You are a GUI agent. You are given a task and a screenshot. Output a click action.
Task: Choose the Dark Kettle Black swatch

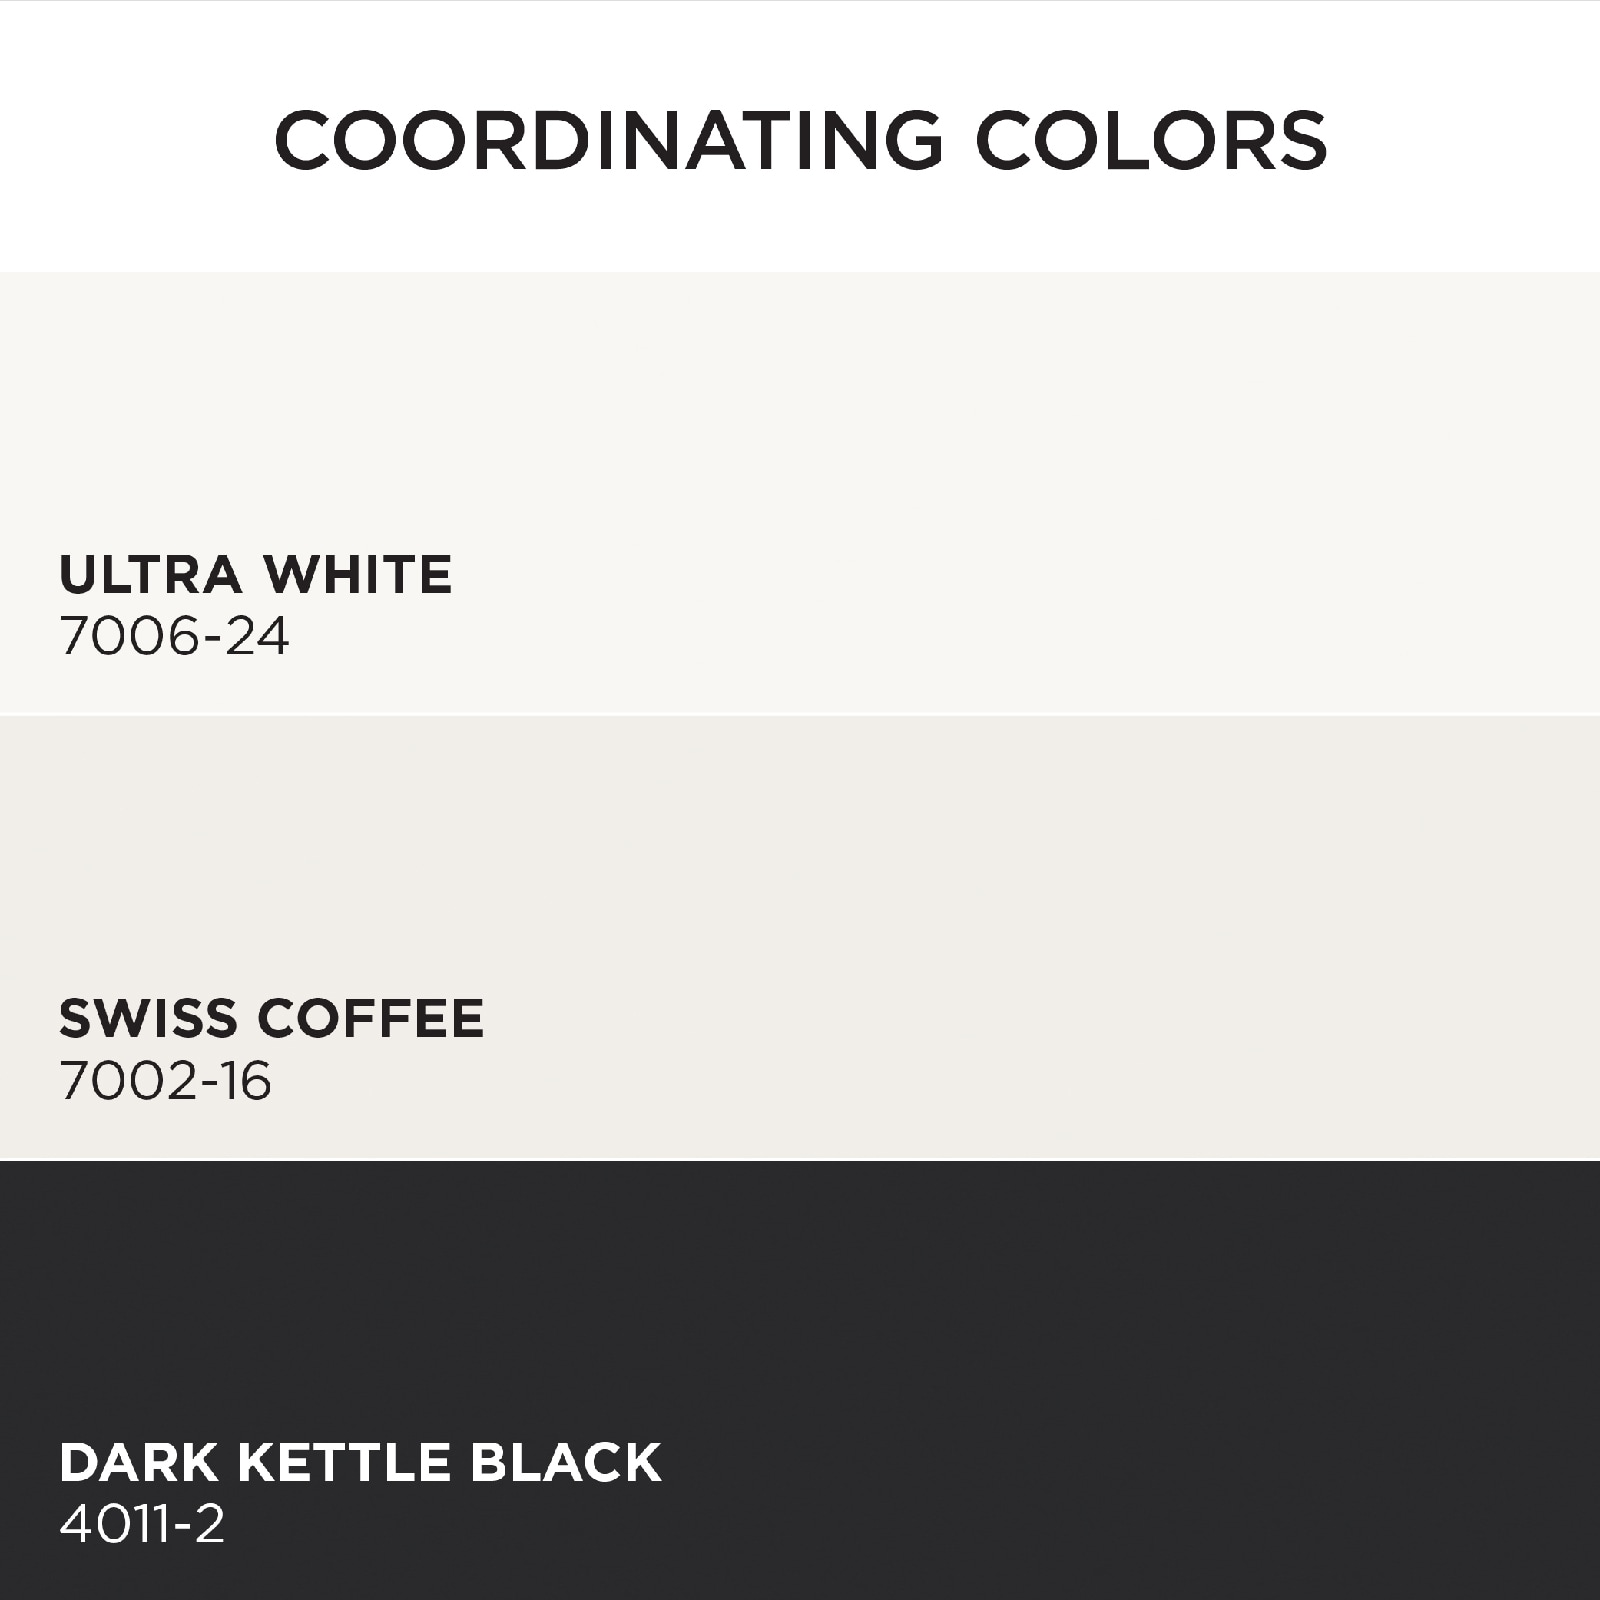click(800, 1381)
